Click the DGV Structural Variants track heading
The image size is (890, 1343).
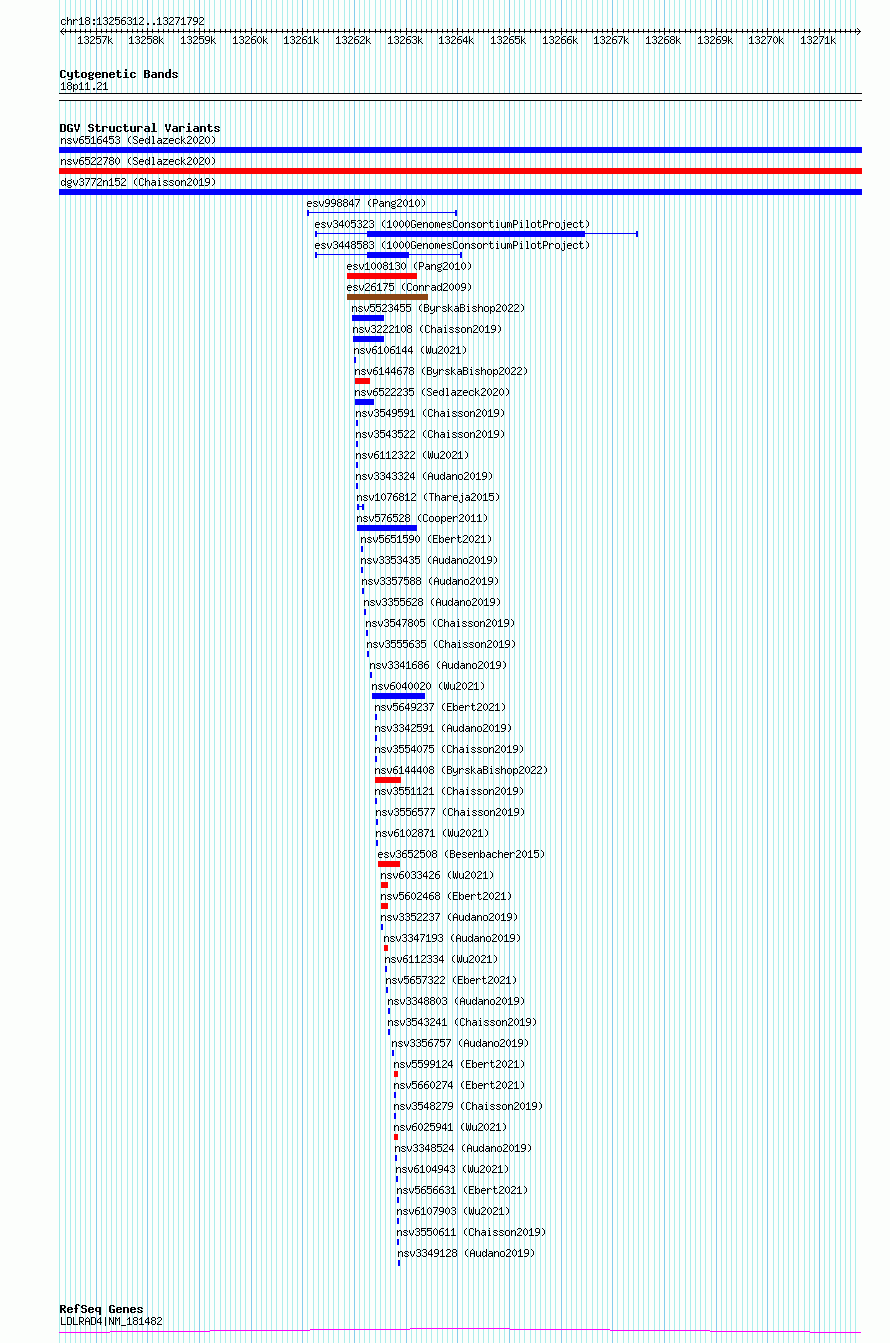(140, 128)
